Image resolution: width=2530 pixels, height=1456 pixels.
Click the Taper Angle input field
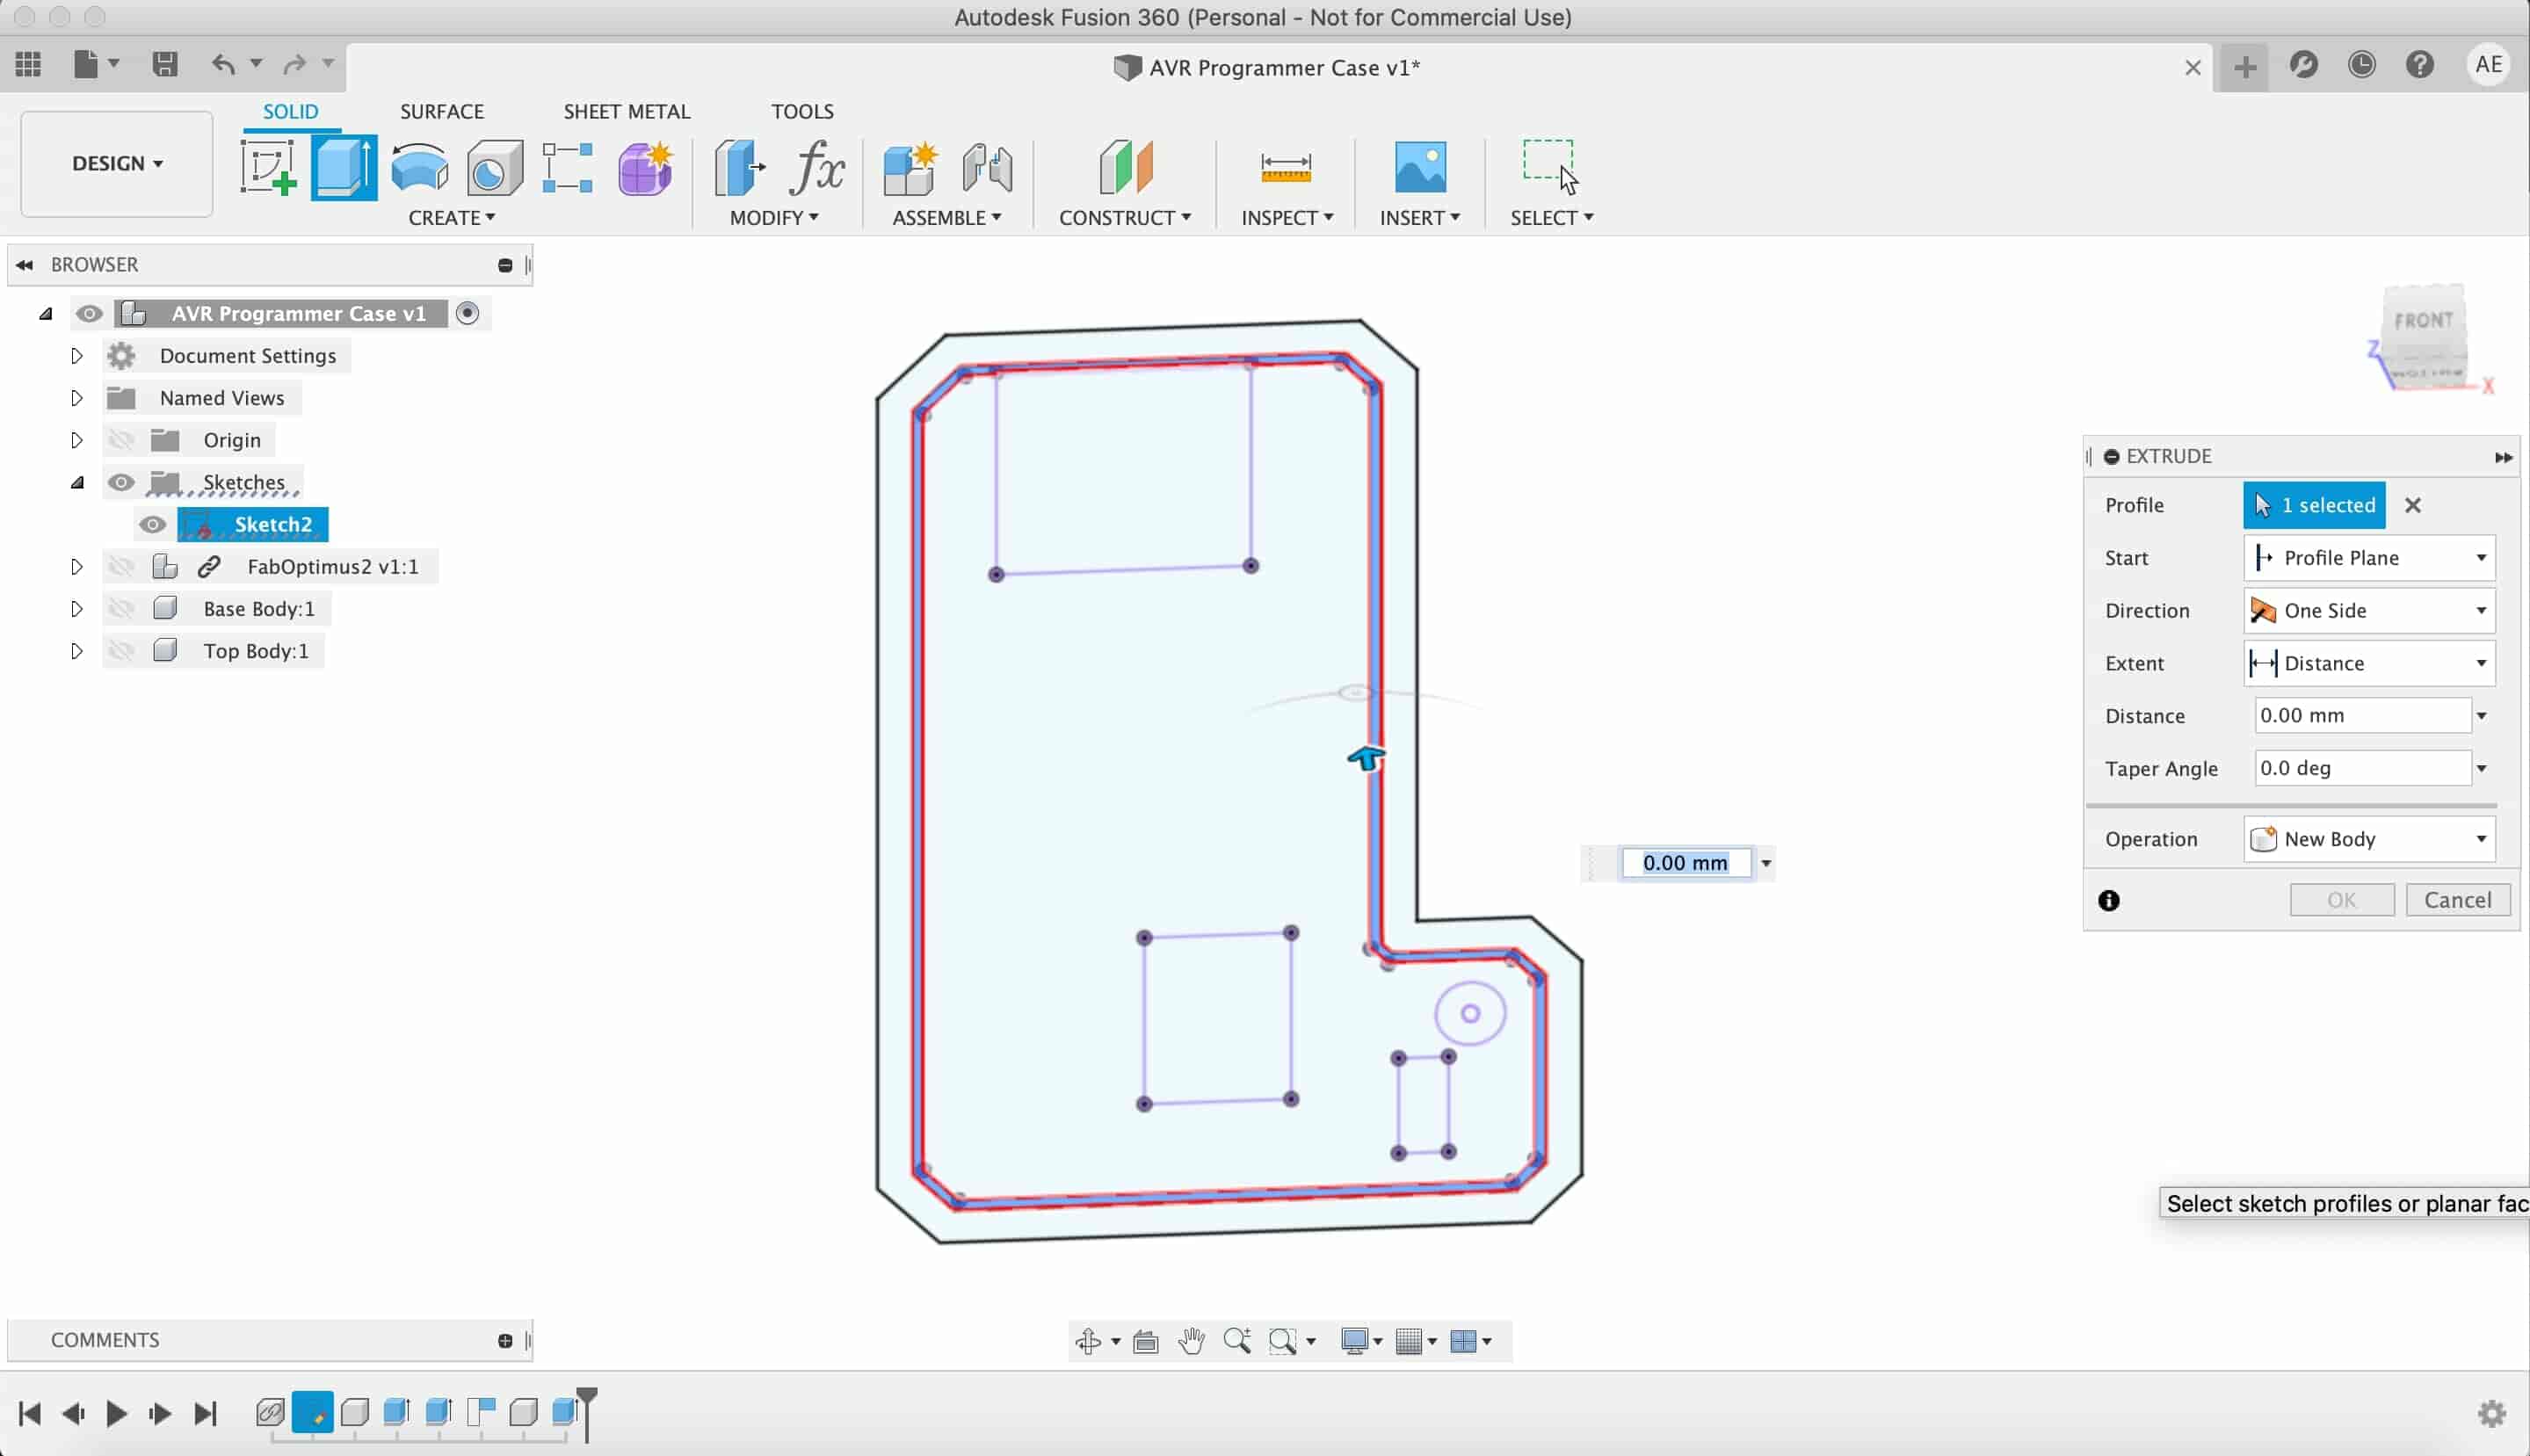(x=2362, y=768)
